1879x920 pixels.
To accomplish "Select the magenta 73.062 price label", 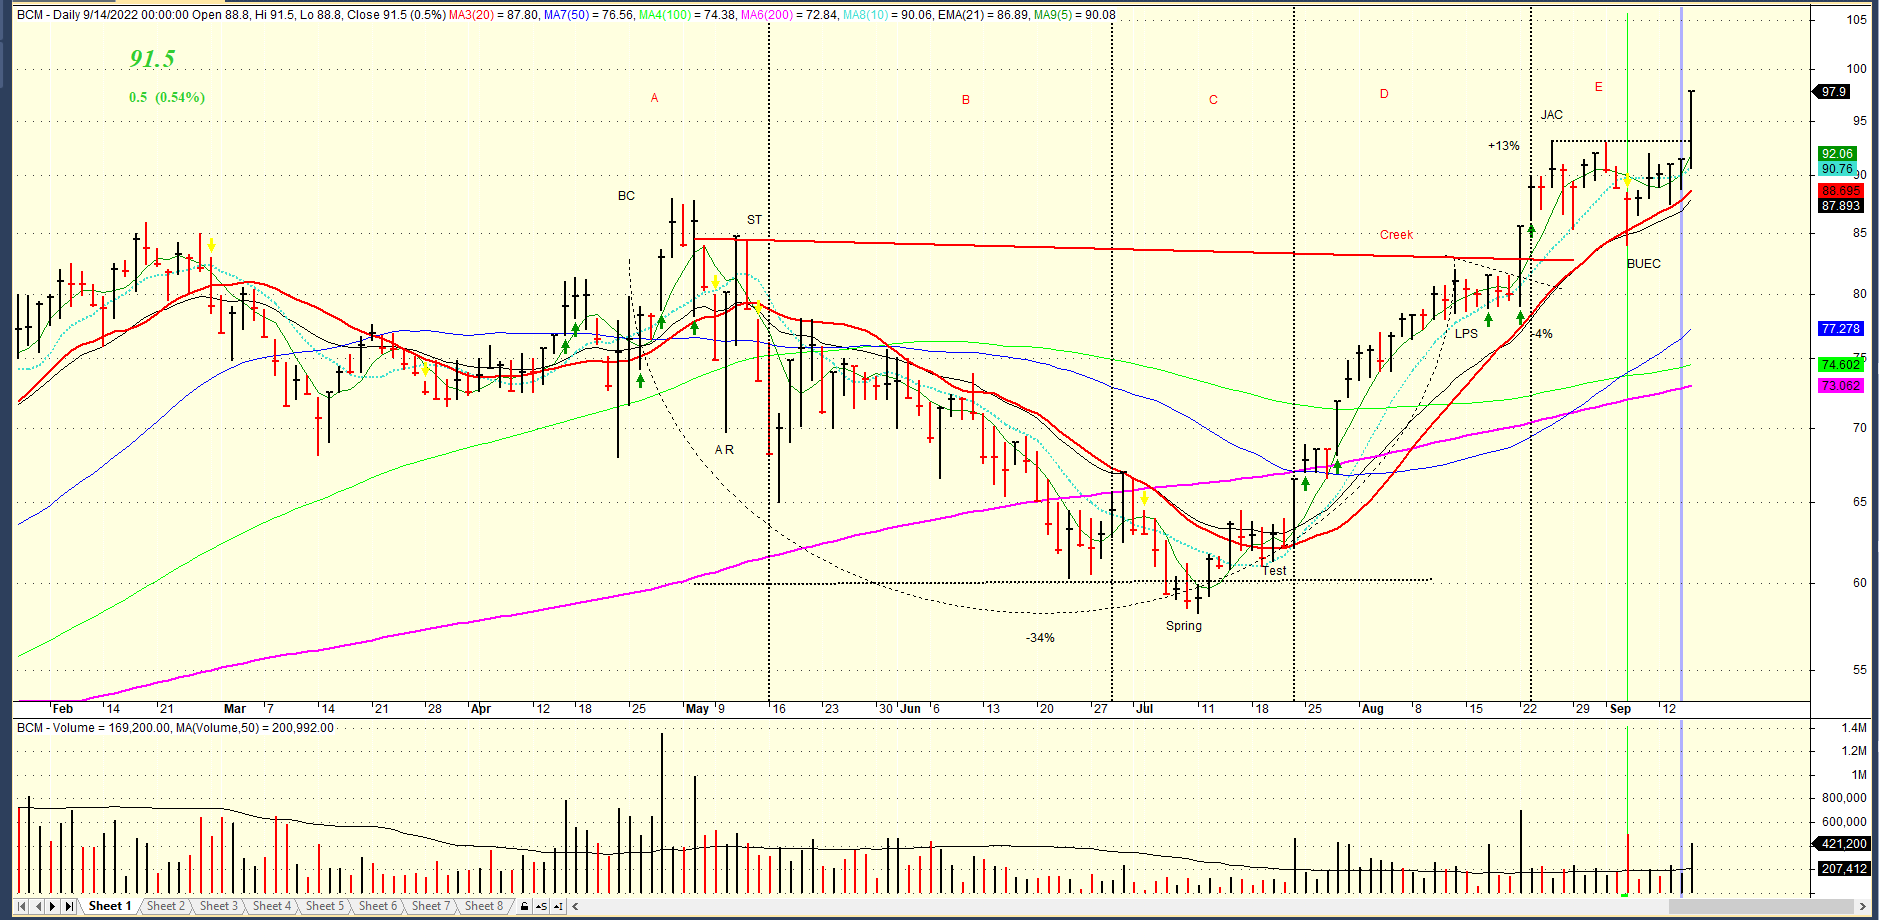I will coord(1840,386).
